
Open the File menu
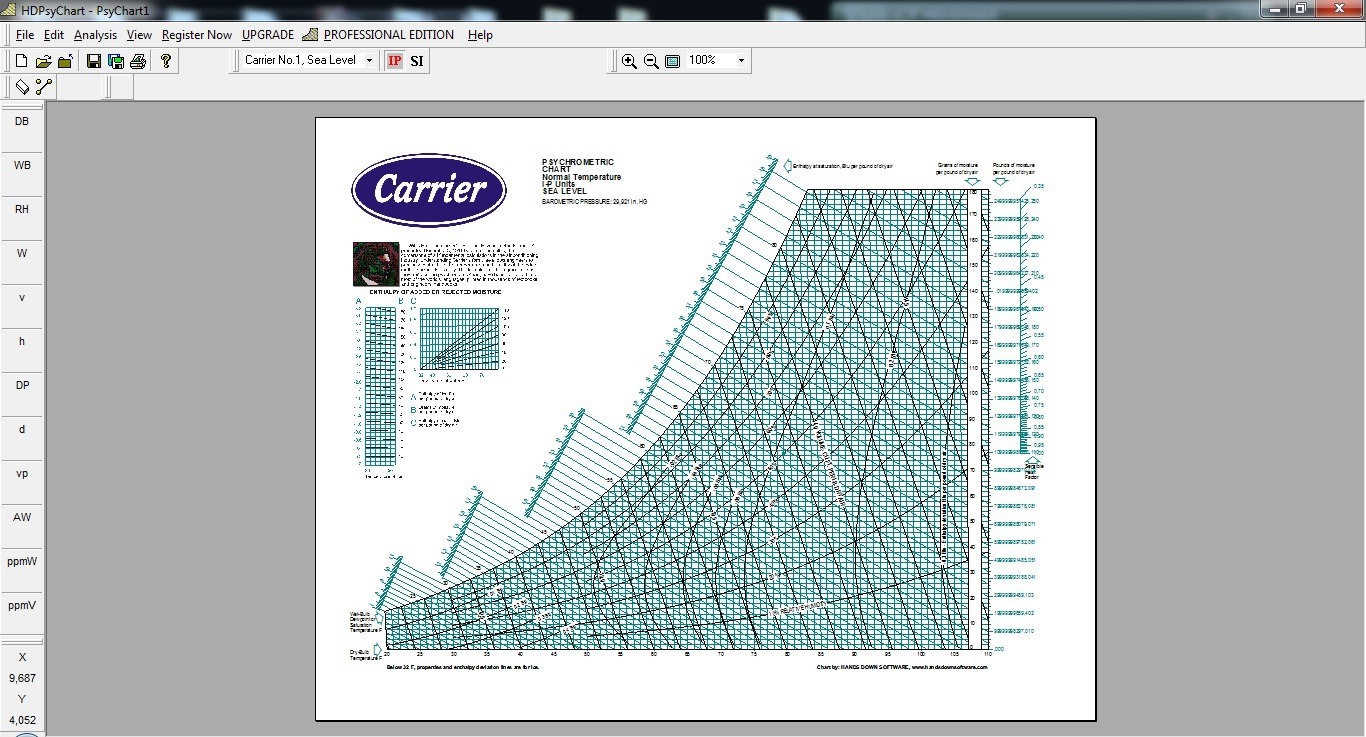click(x=25, y=35)
